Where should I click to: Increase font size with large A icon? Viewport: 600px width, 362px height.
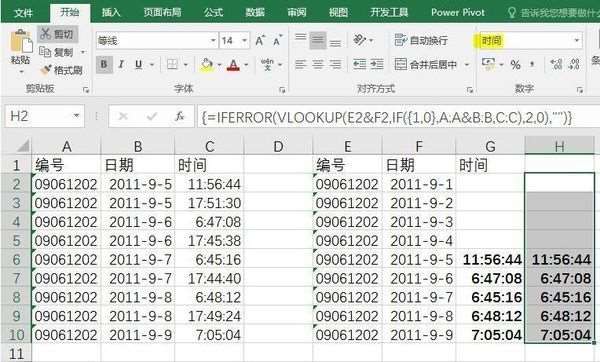pyautogui.click(x=260, y=40)
